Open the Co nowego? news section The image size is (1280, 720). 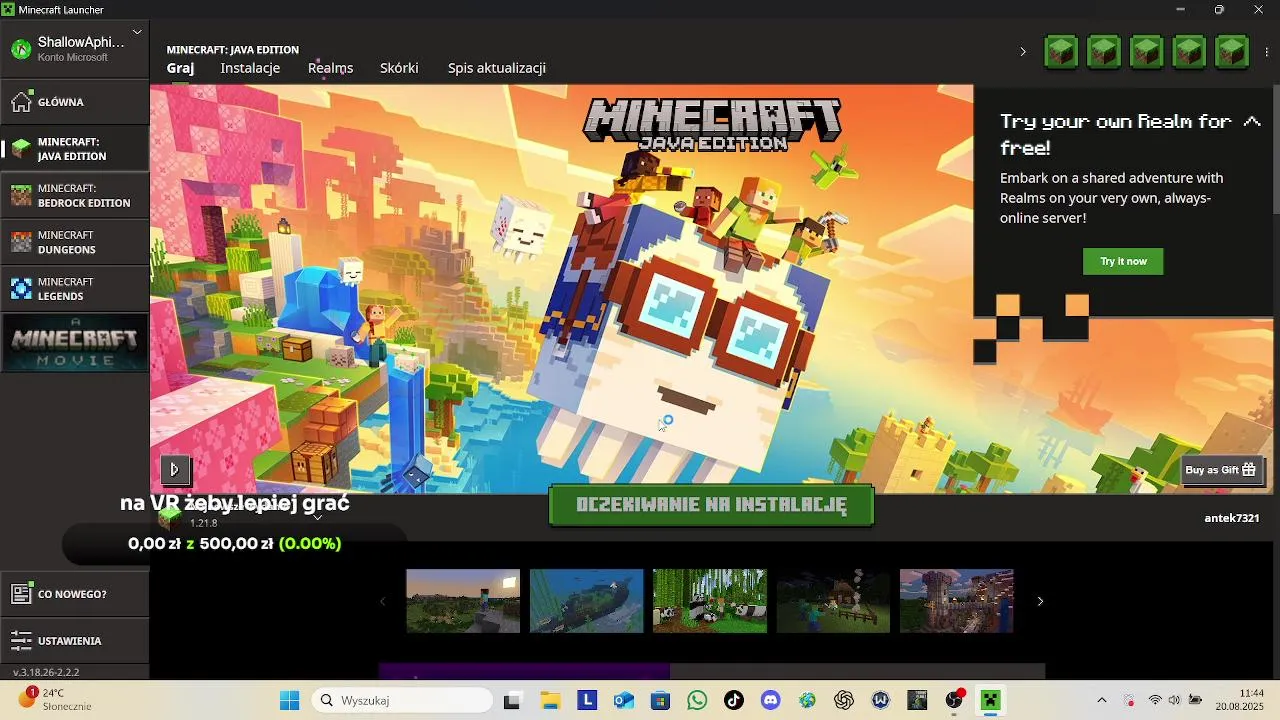click(x=75, y=594)
